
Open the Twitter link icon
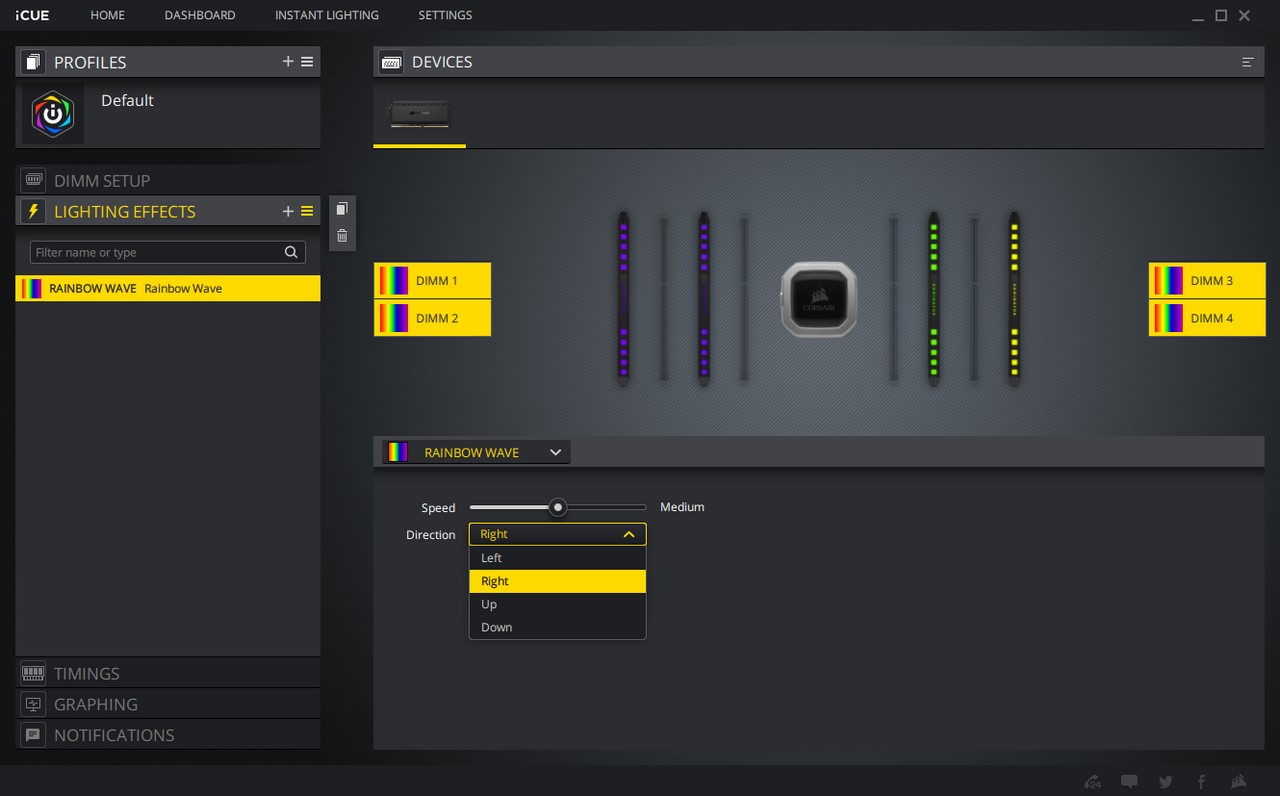(1166, 782)
